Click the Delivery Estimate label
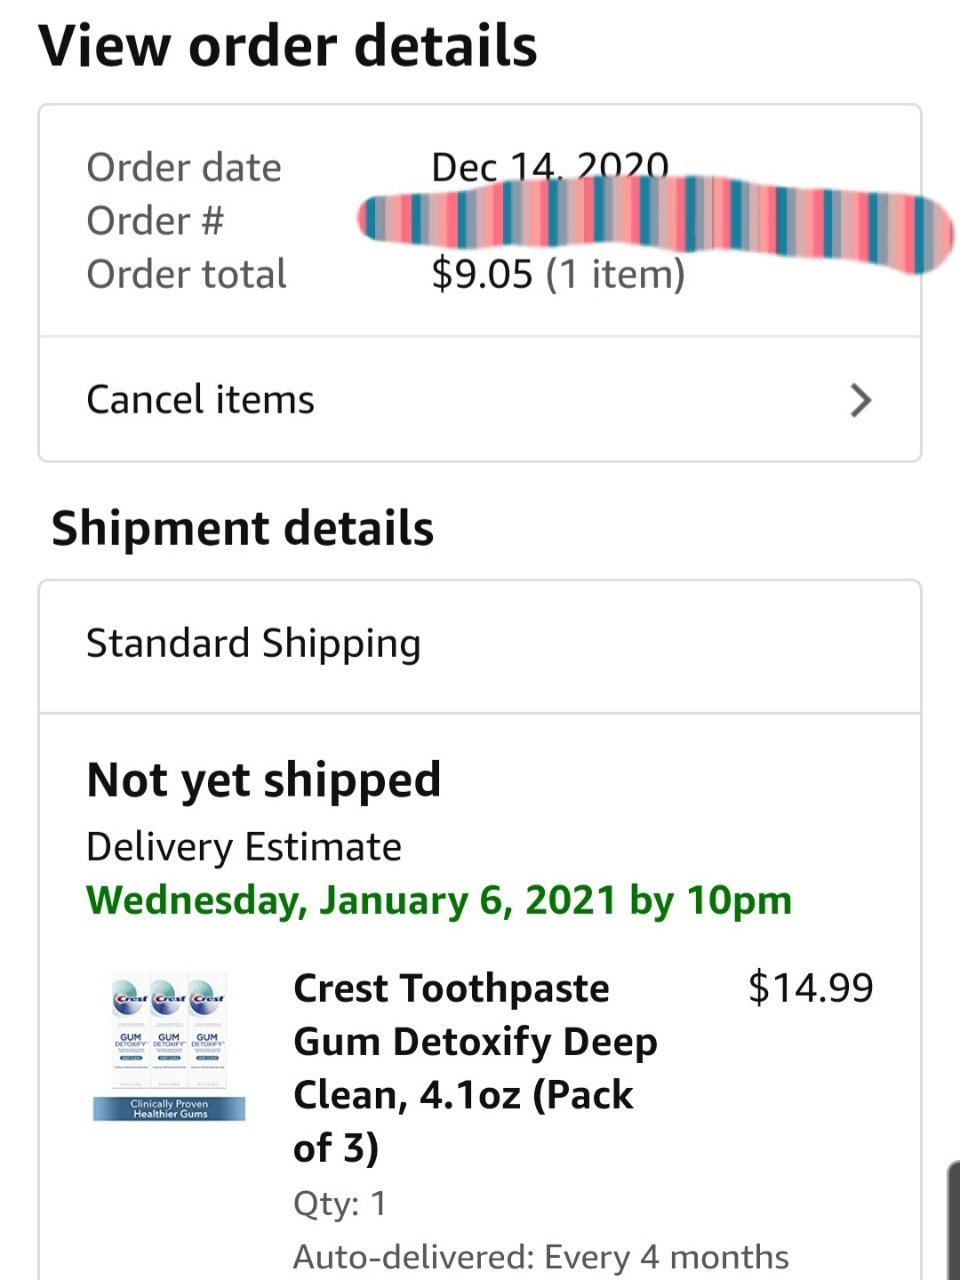960x1280 pixels. [x=244, y=846]
